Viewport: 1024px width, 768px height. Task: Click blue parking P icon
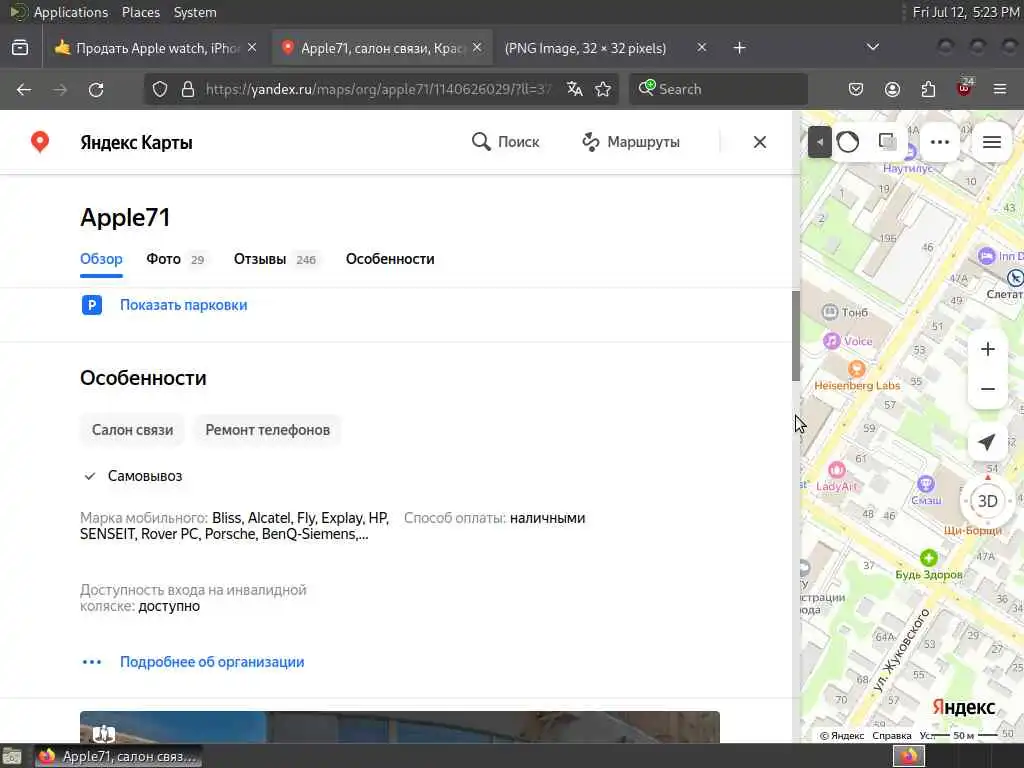pos(92,305)
